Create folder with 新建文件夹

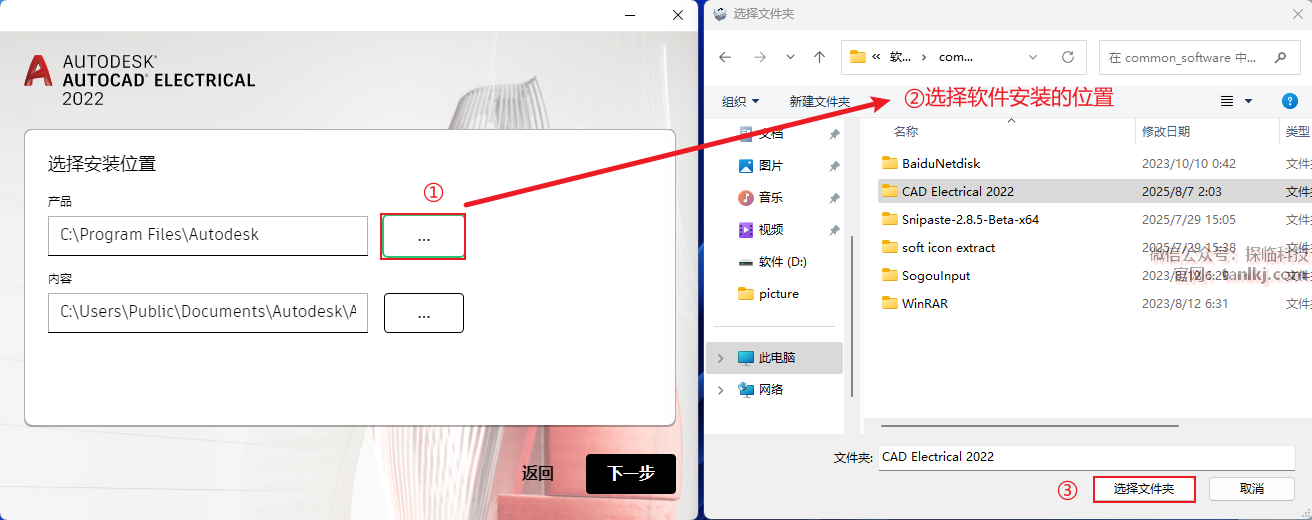[x=820, y=101]
